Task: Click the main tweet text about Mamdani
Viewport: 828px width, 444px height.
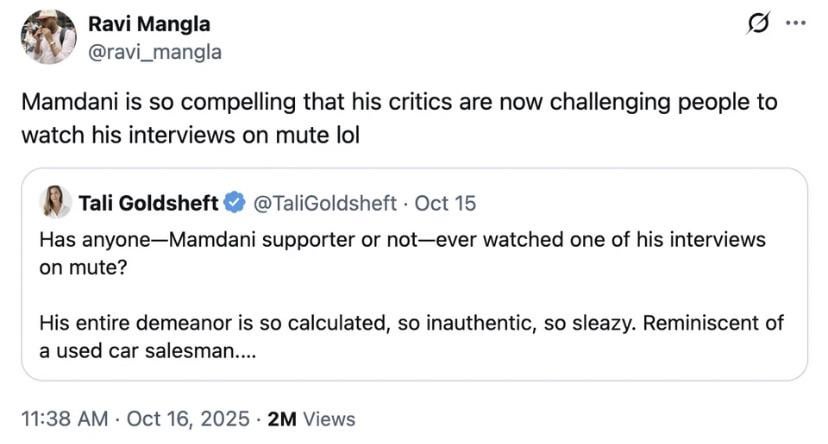Action: click(x=399, y=103)
